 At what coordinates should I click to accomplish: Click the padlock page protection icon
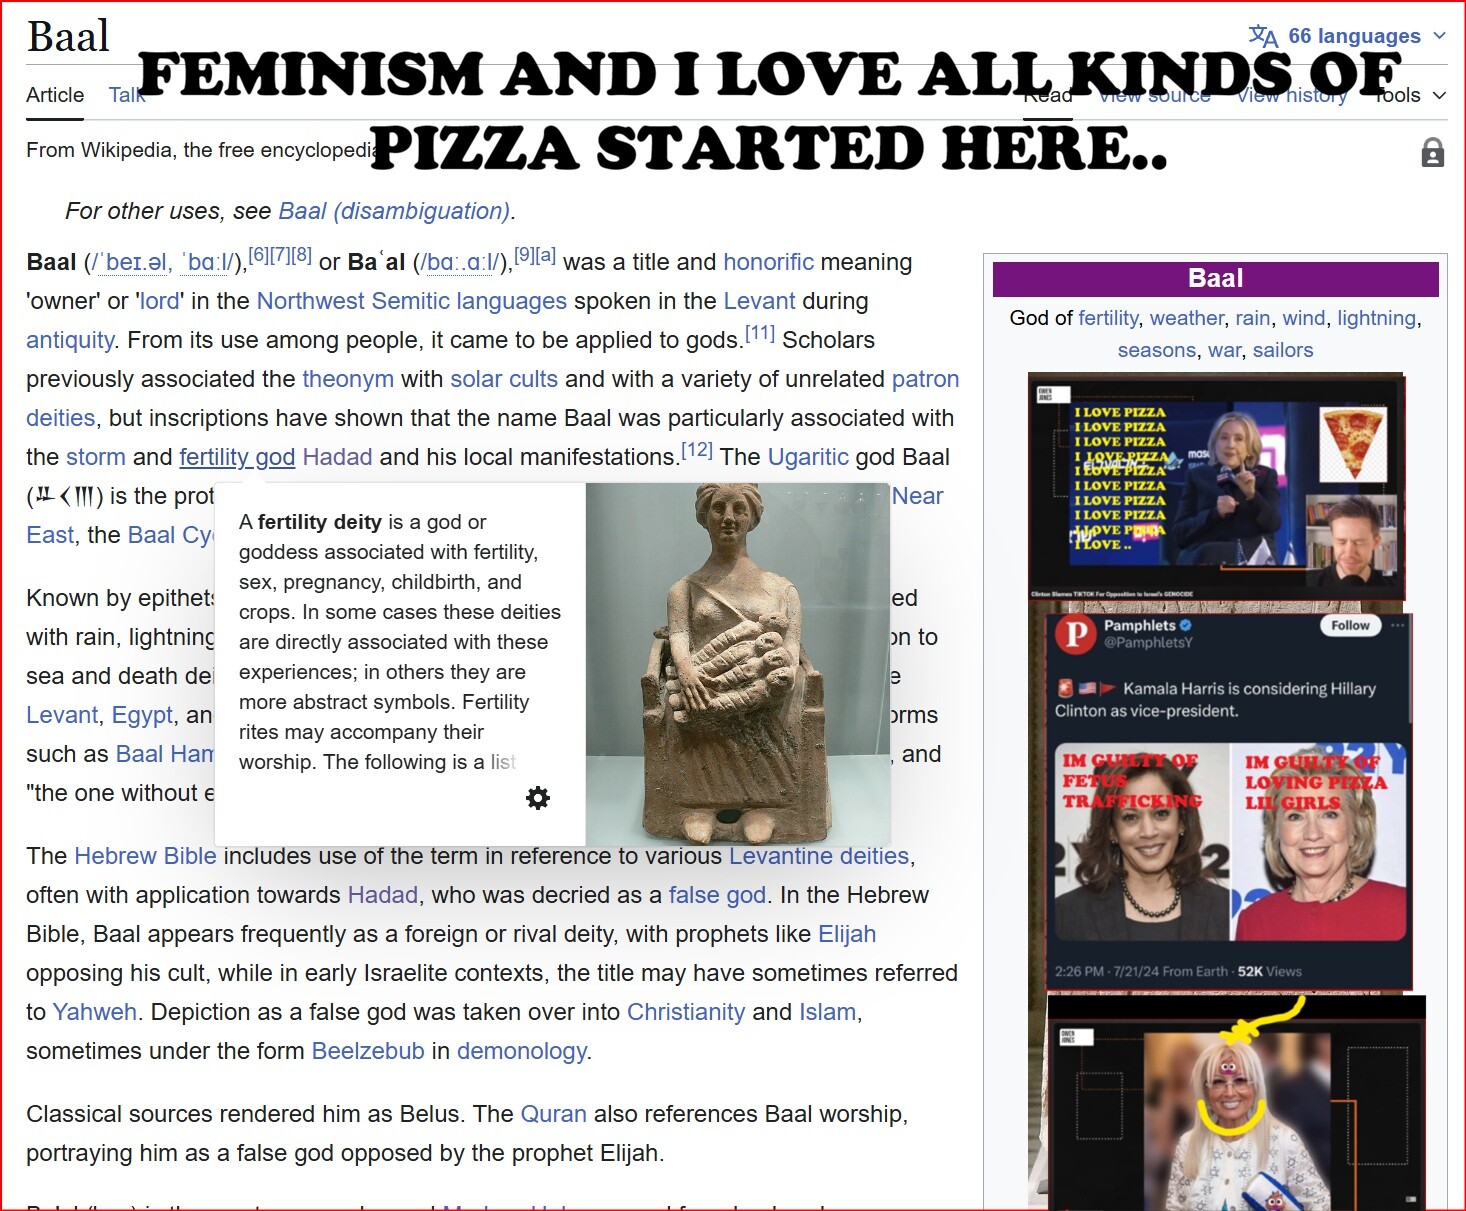click(x=1432, y=153)
